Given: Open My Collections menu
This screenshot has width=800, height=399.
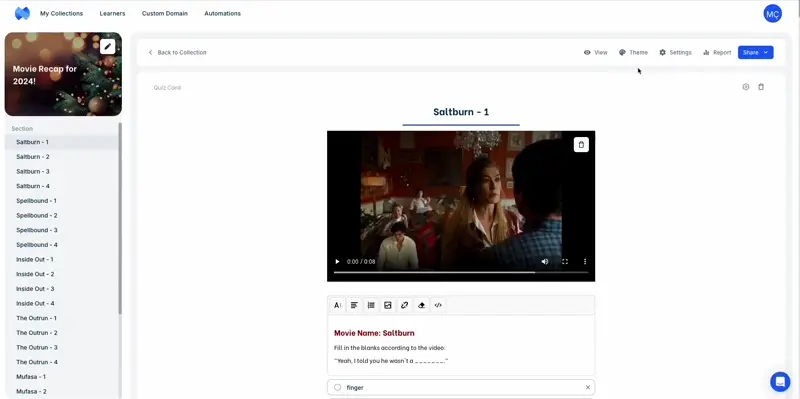Looking at the screenshot, I should point(61,14).
